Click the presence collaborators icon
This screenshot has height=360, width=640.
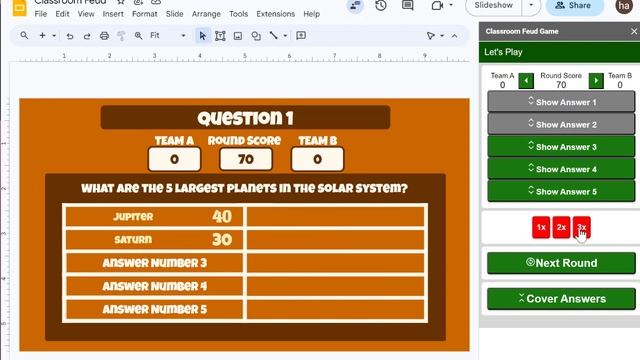pos(355,6)
